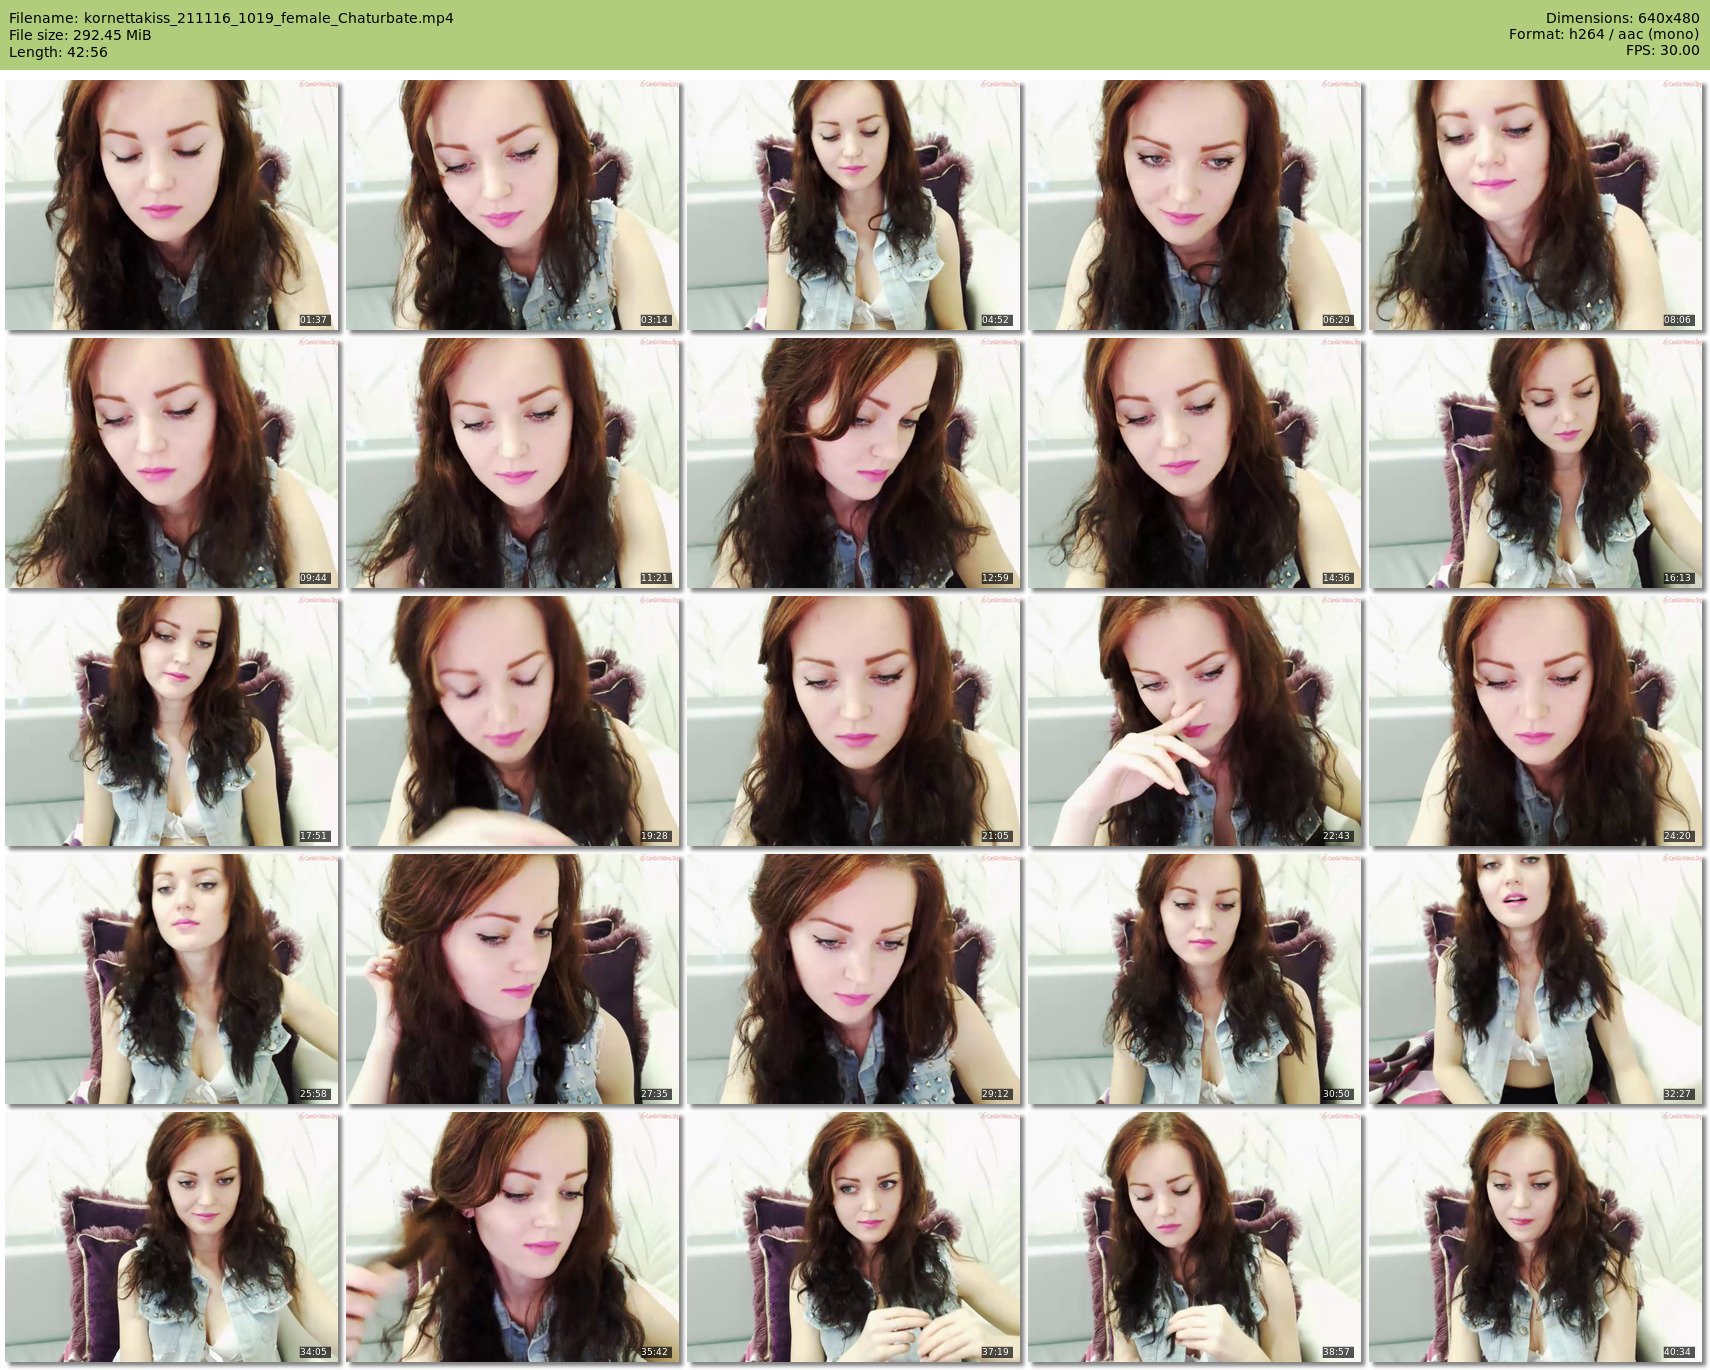Open the 35:42 thumbnail
The height and width of the screenshot is (1370, 1710).
coord(513,1237)
